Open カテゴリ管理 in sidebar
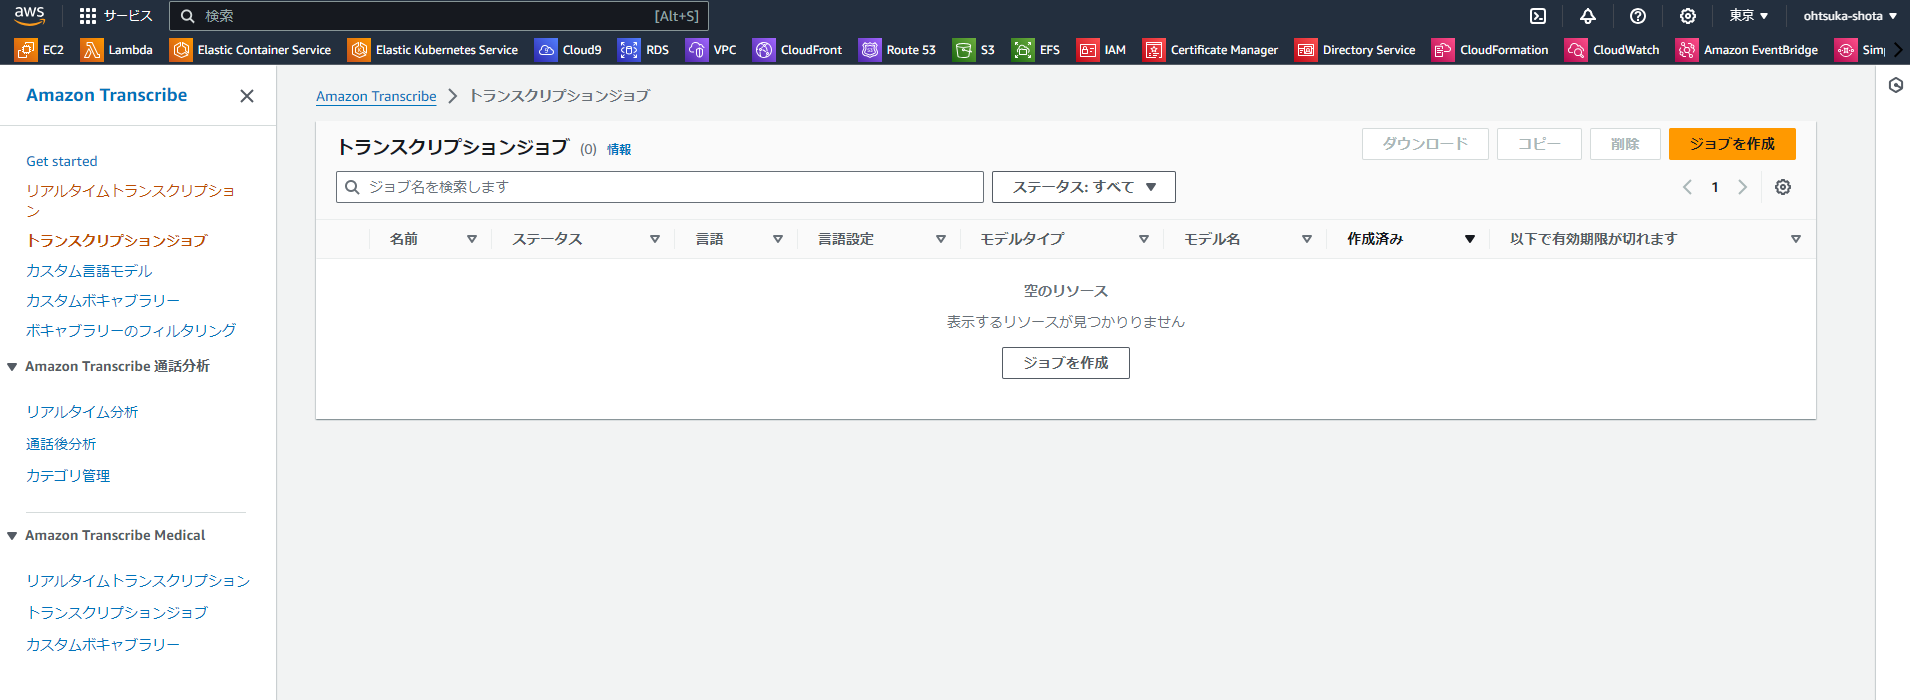This screenshot has width=1910, height=700. pyautogui.click(x=68, y=476)
